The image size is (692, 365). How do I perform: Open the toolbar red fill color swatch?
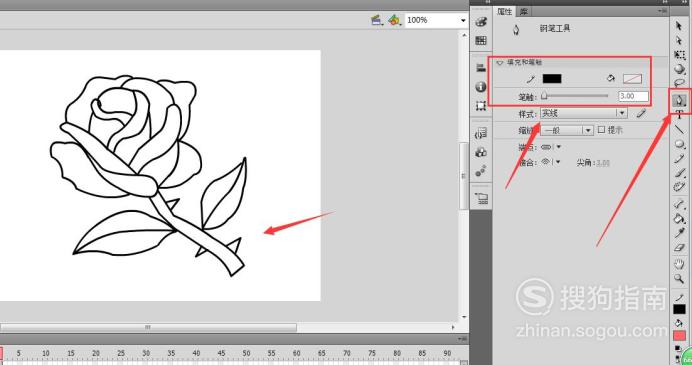click(x=679, y=336)
